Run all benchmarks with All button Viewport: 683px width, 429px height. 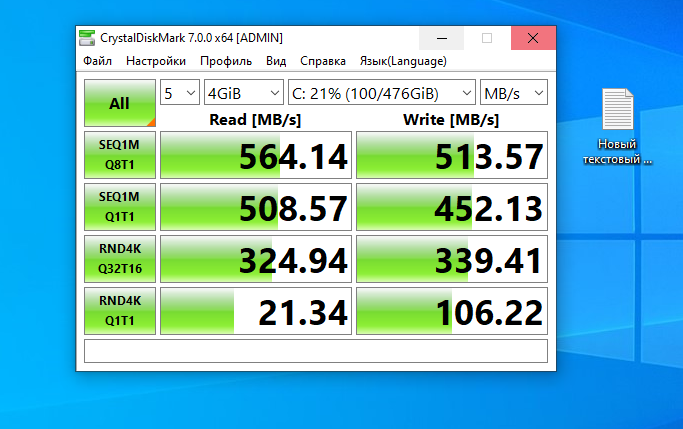(120, 103)
